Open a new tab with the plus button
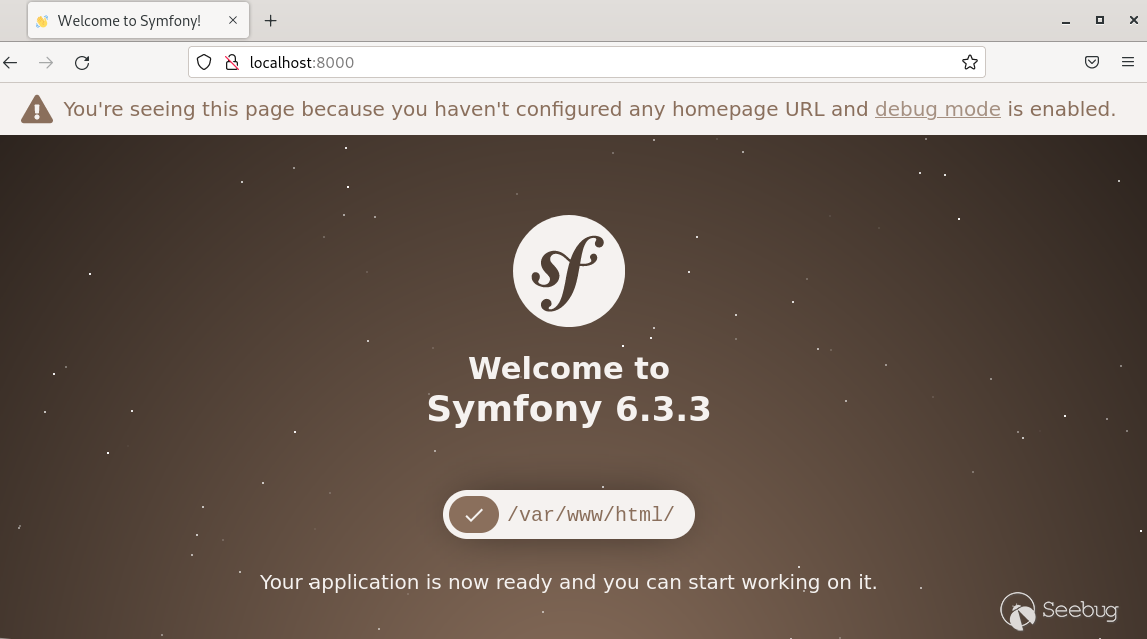 click(x=271, y=20)
